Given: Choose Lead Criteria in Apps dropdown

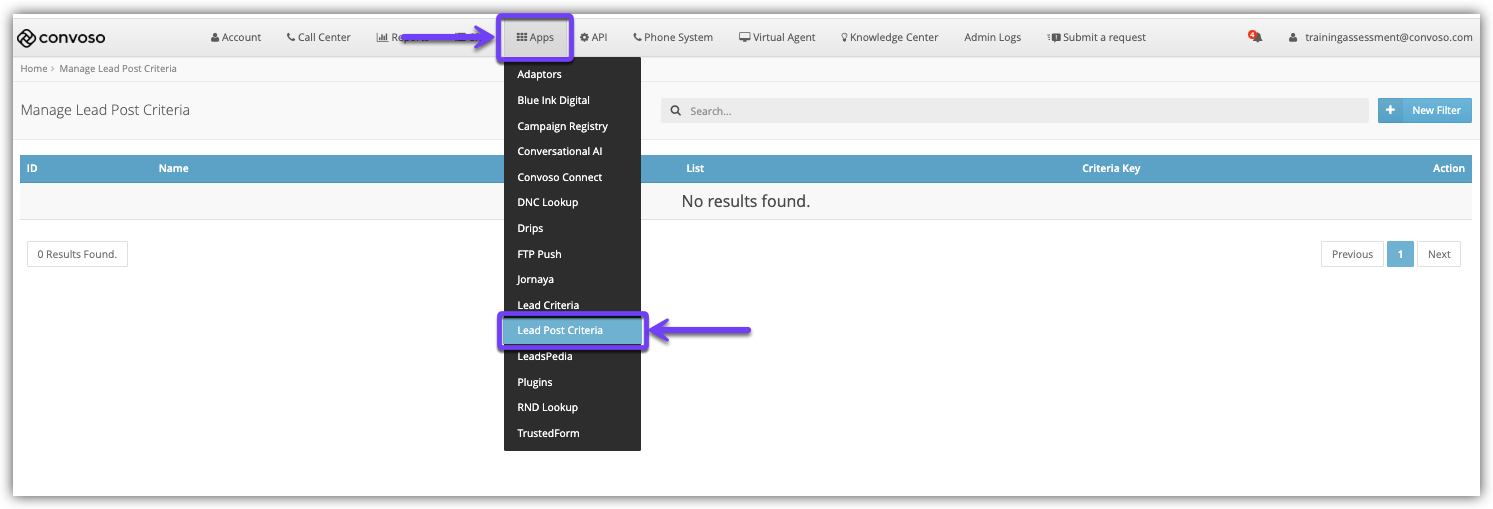Looking at the screenshot, I should point(572,305).
